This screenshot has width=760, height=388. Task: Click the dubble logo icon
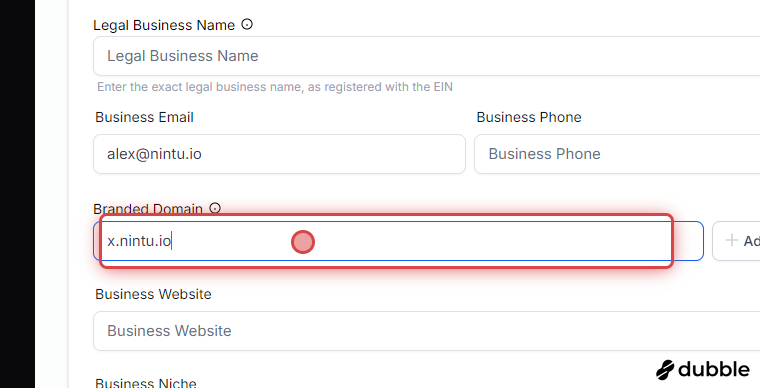point(665,370)
